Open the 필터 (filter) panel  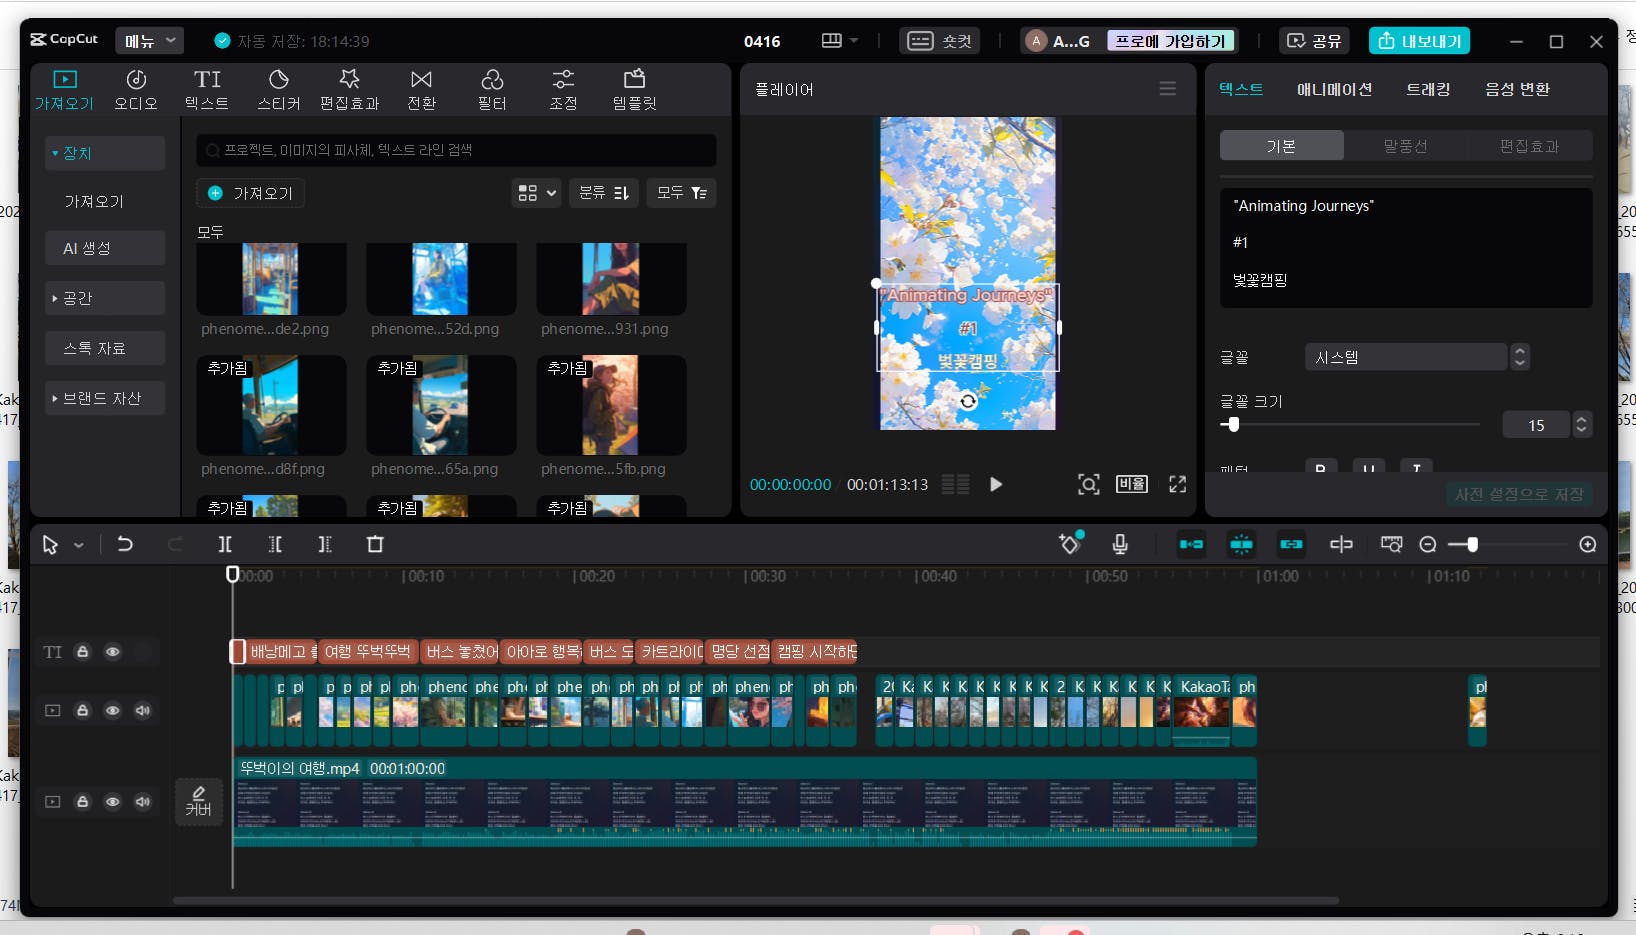pos(492,89)
